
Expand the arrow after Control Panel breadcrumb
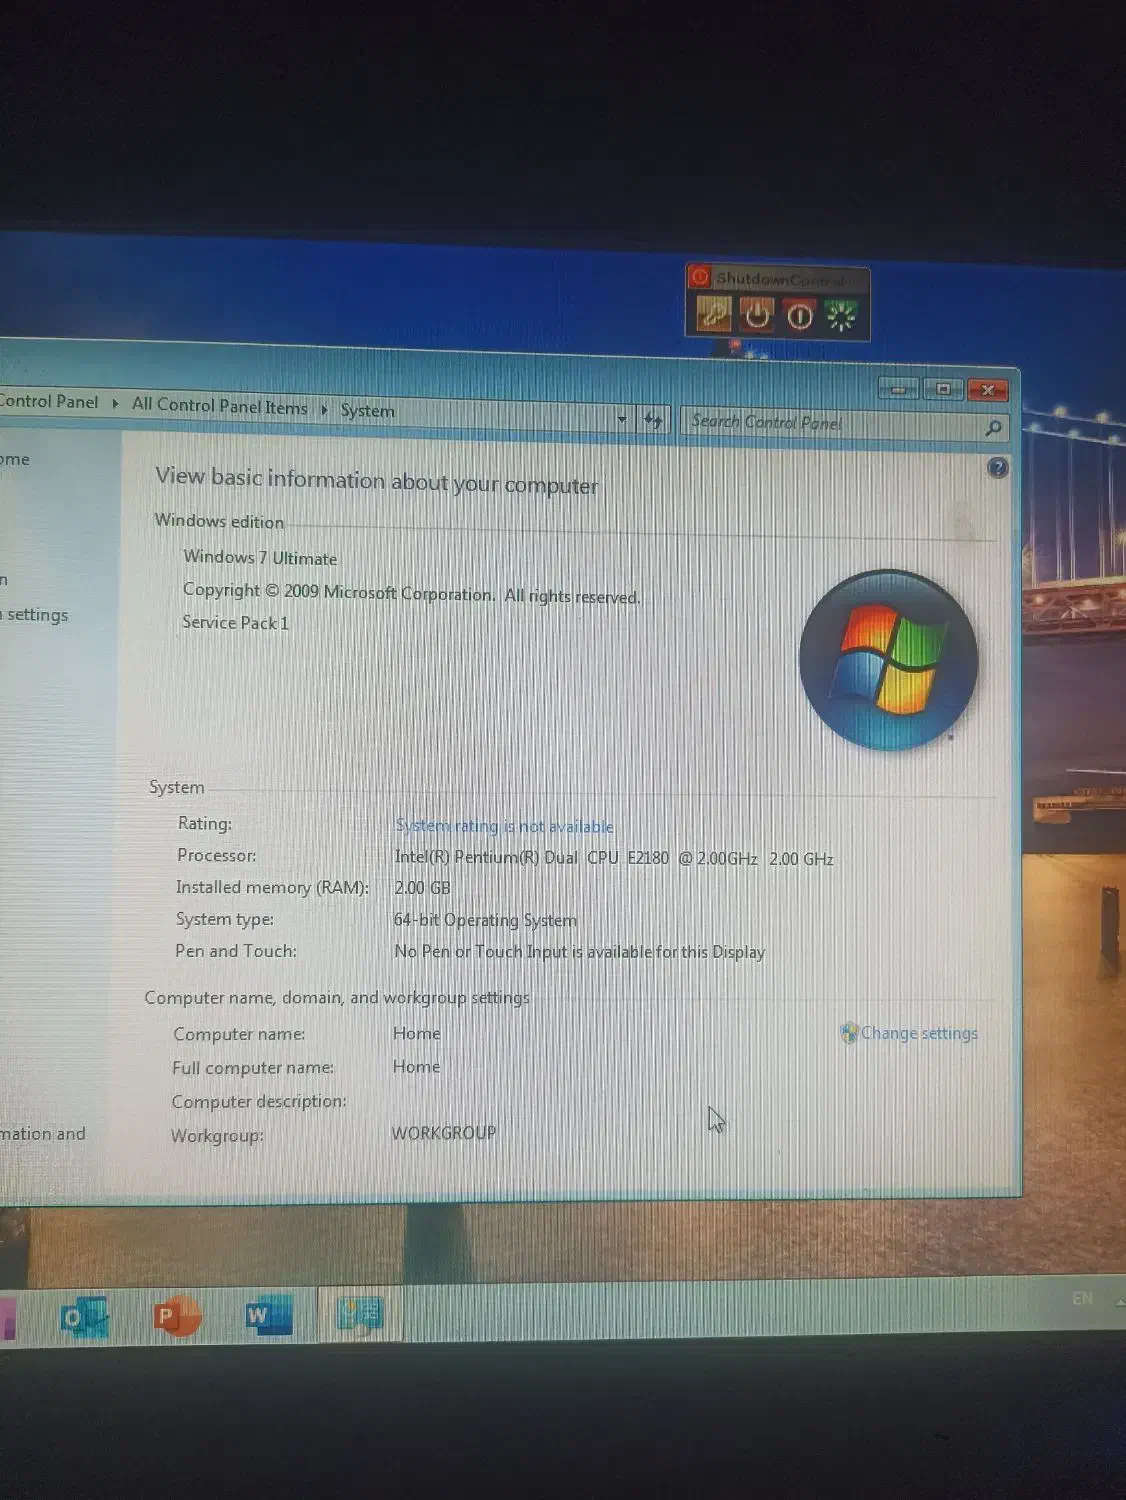(115, 403)
